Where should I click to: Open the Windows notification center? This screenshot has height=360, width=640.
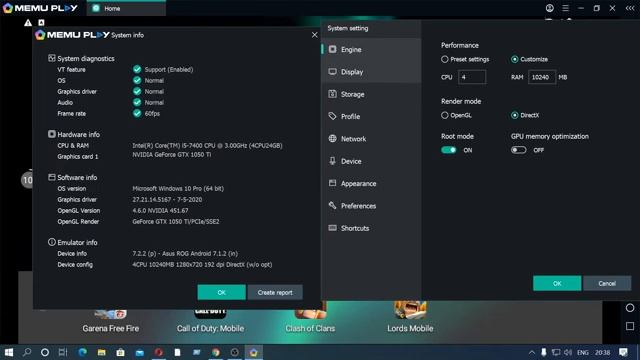(623, 352)
